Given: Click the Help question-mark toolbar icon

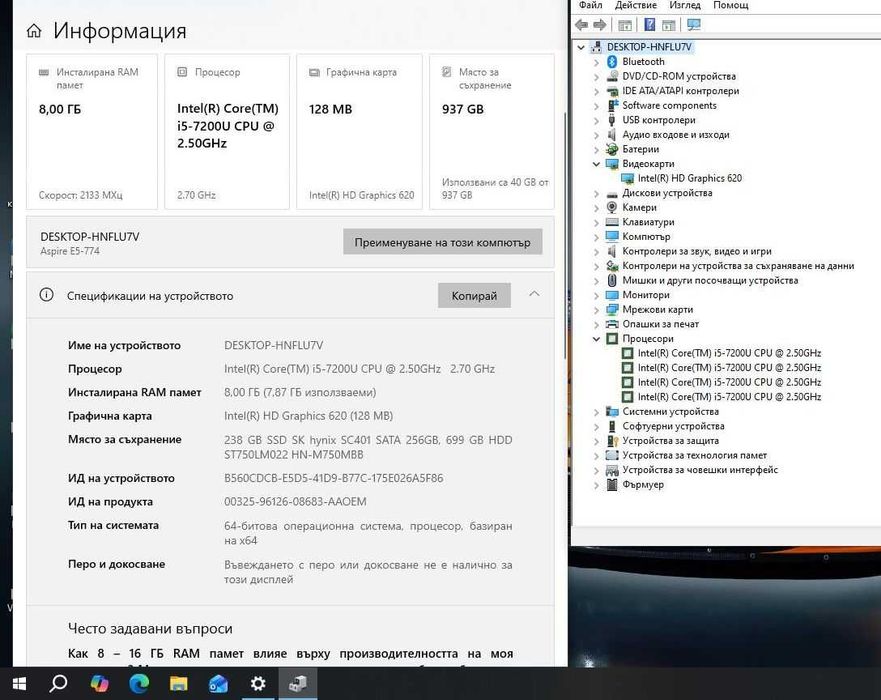Looking at the screenshot, I should pyautogui.click(x=650, y=25).
